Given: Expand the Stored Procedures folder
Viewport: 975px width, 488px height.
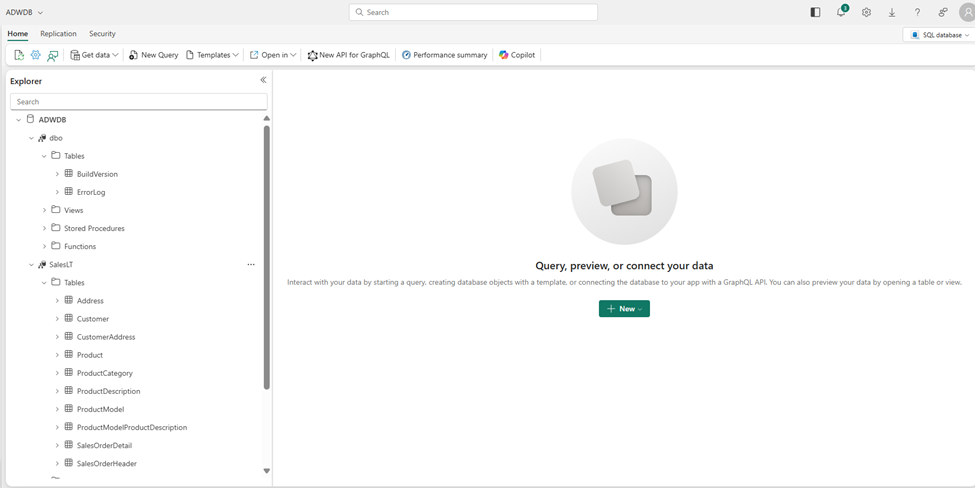Looking at the screenshot, I should (44, 228).
